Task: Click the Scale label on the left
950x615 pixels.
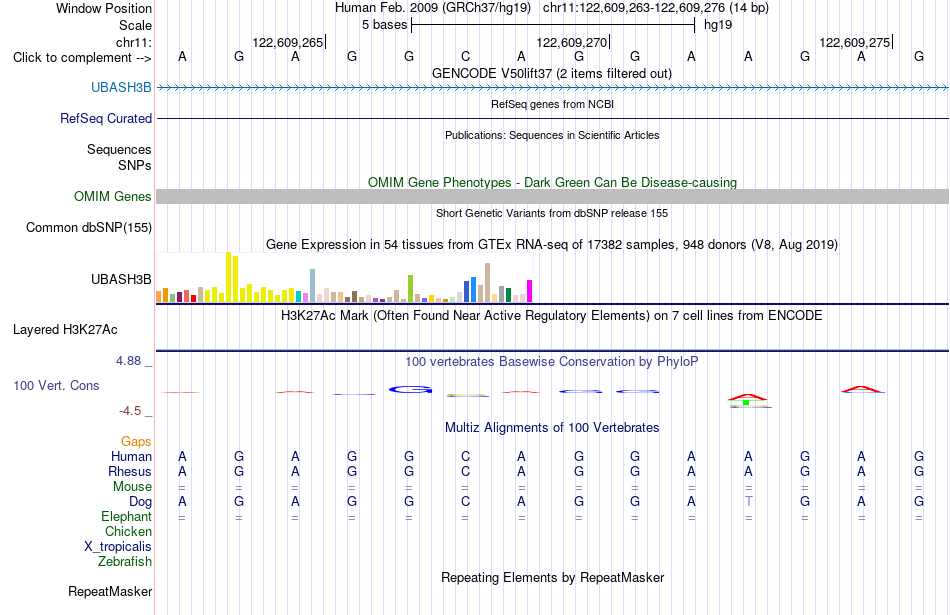Action: point(135,25)
